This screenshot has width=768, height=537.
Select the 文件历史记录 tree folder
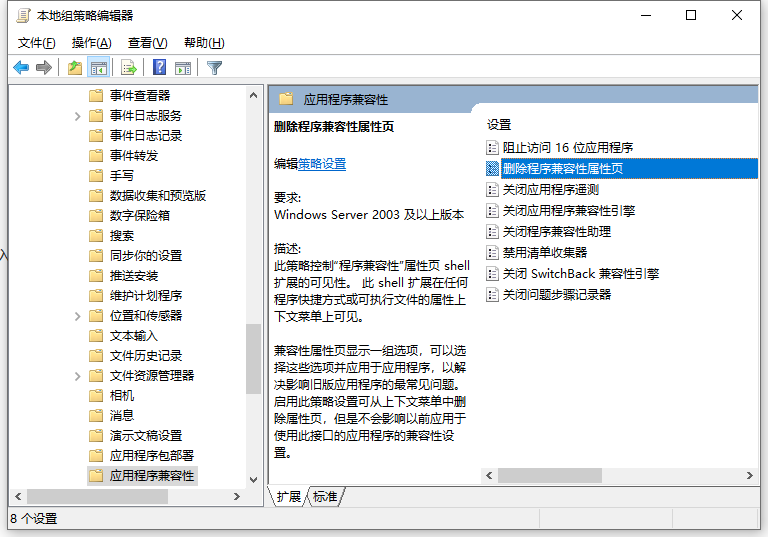pos(146,356)
